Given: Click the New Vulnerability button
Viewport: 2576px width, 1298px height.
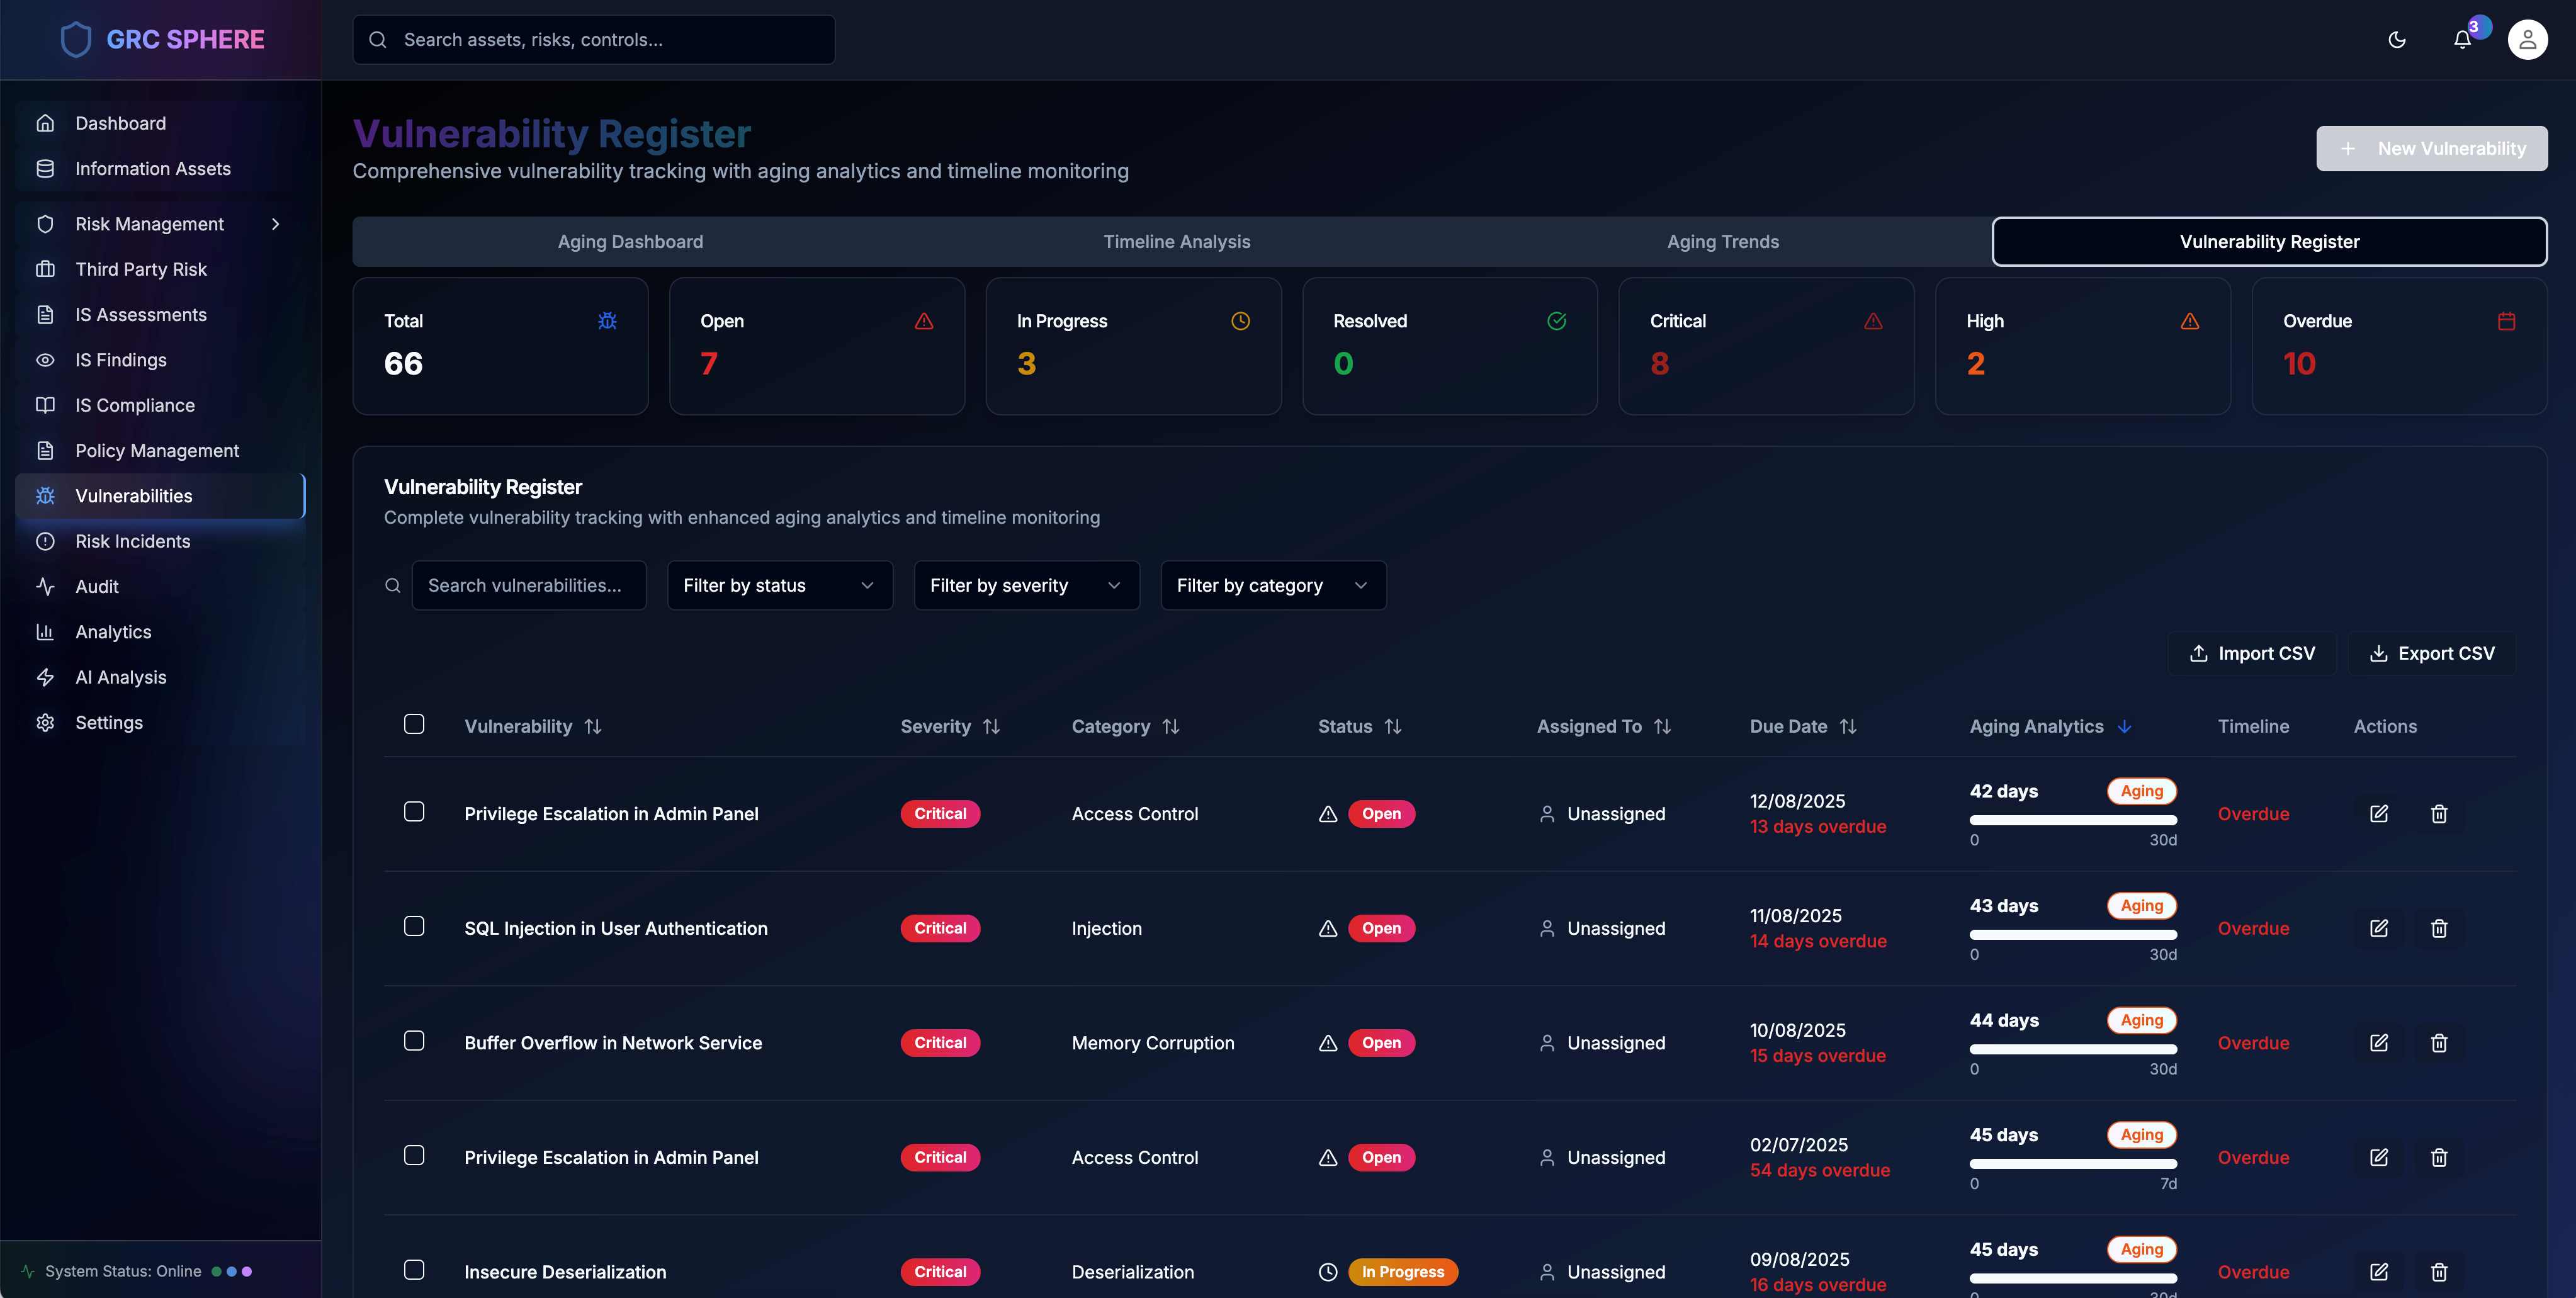Looking at the screenshot, I should 2431,149.
